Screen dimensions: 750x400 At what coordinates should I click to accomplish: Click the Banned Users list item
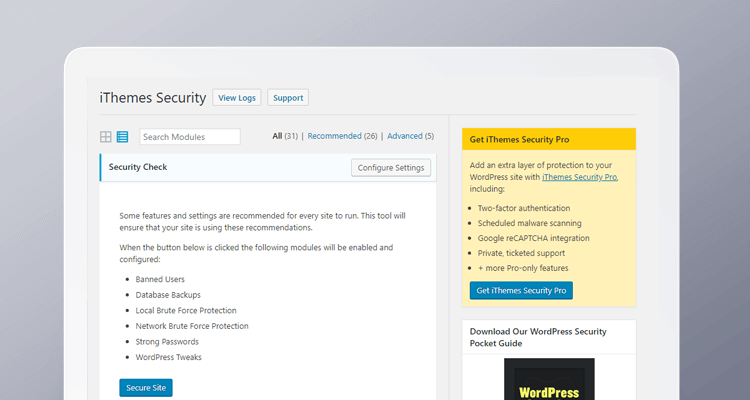pyautogui.click(x=160, y=279)
